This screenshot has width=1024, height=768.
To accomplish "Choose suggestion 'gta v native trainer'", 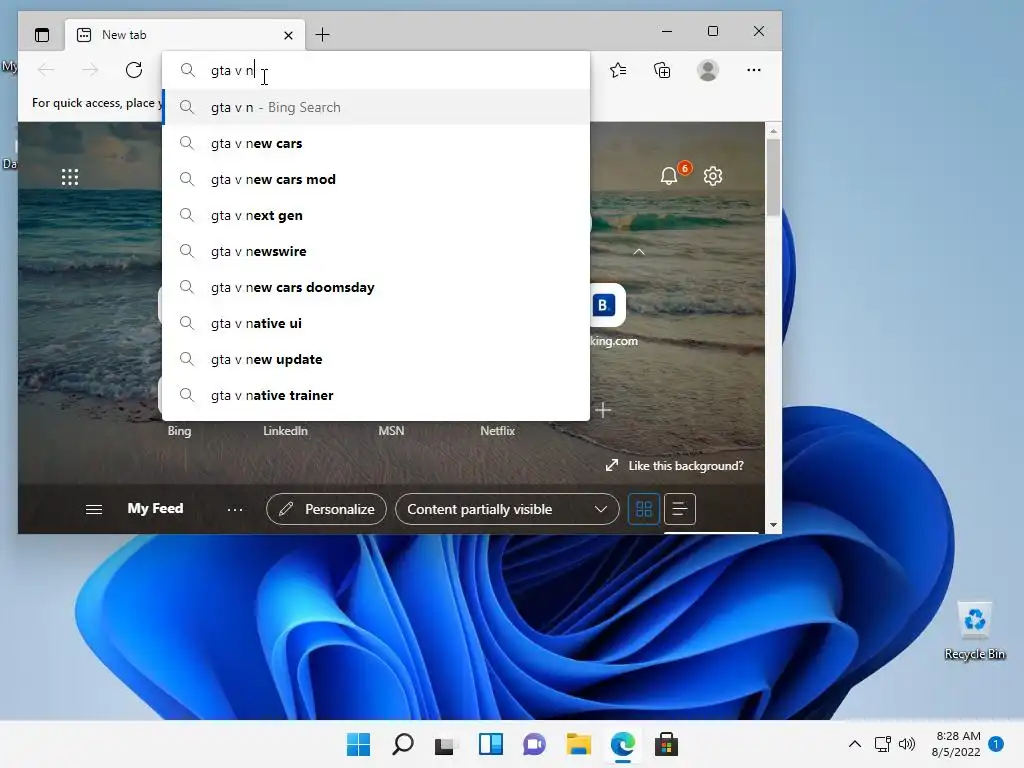I will (x=376, y=395).
